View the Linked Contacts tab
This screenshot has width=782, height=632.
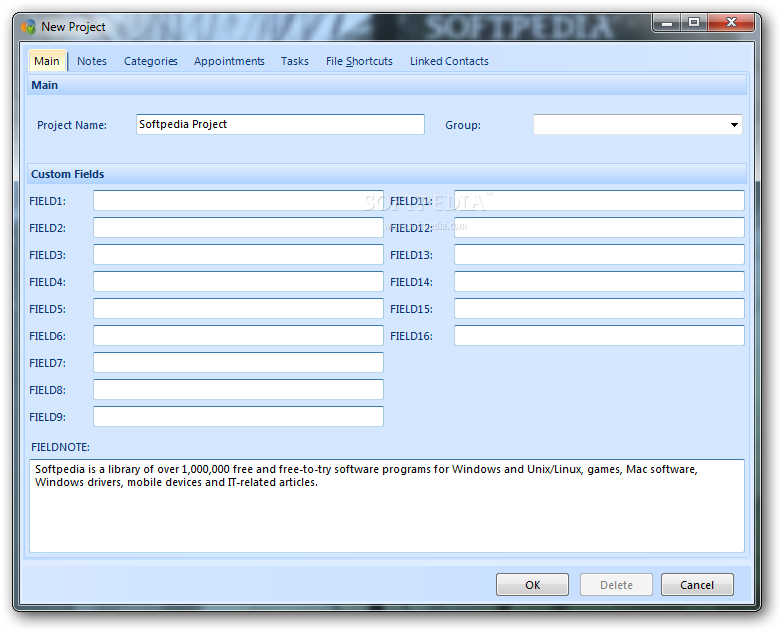point(449,61)
